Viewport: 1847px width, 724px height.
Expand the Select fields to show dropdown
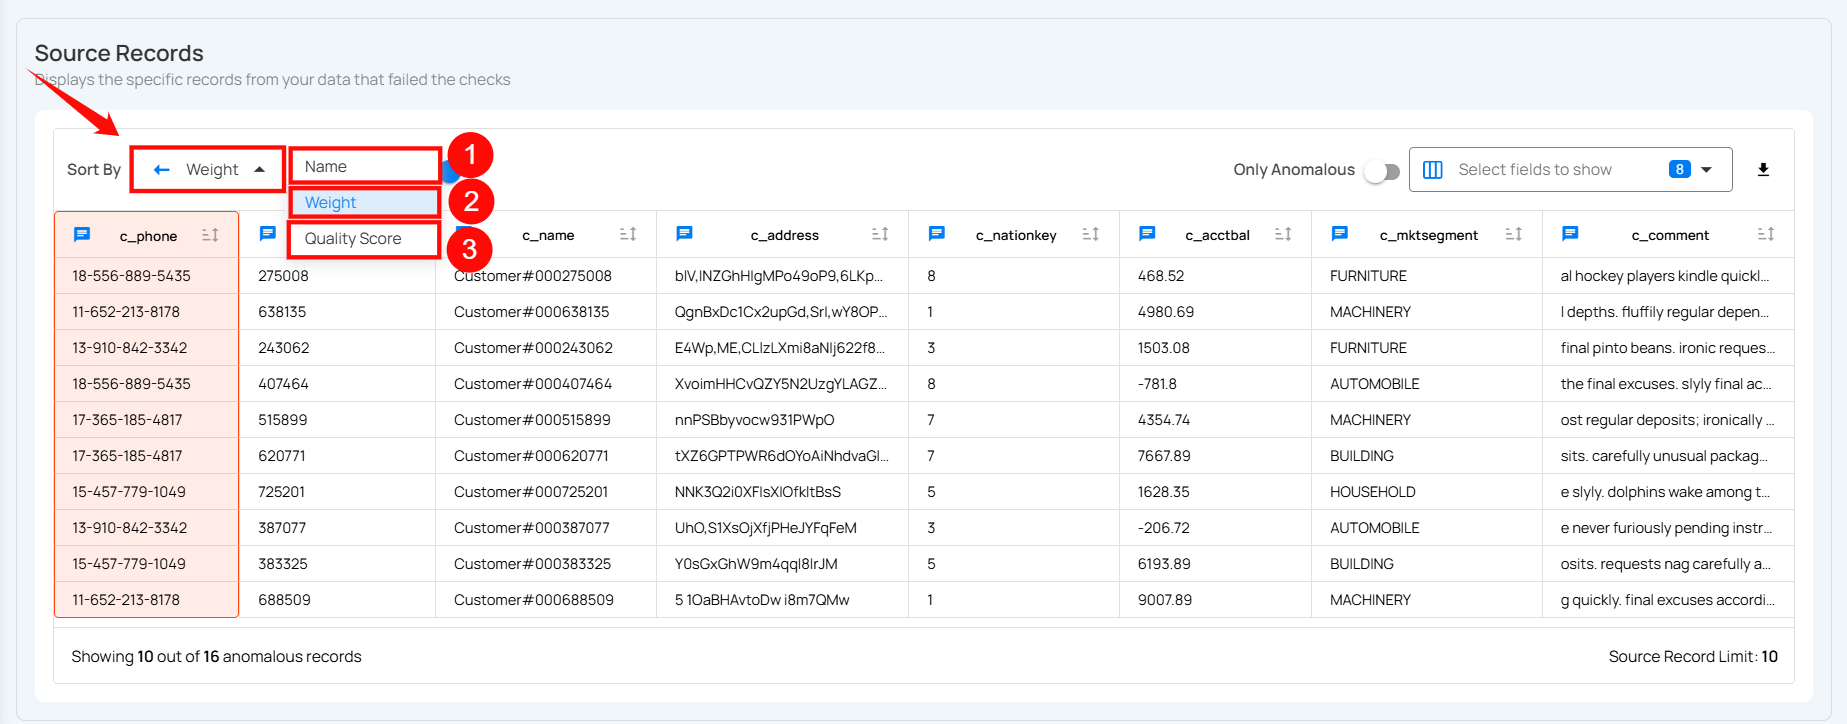point(1706,170)
